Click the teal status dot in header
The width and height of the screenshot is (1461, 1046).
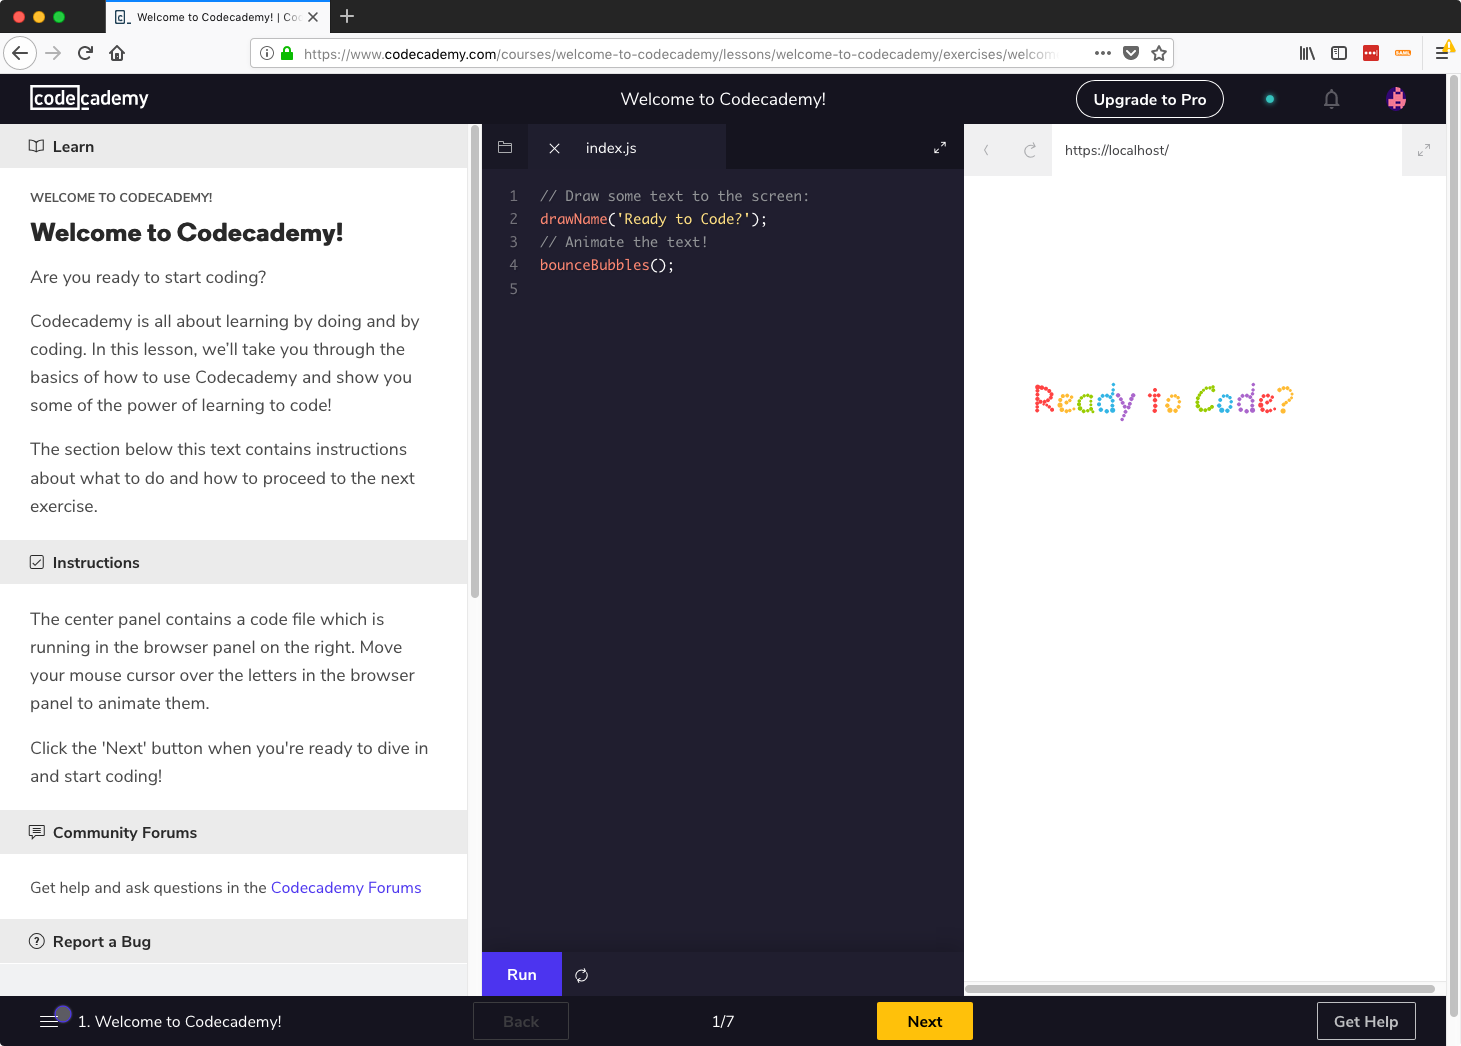coord(1270,99)
